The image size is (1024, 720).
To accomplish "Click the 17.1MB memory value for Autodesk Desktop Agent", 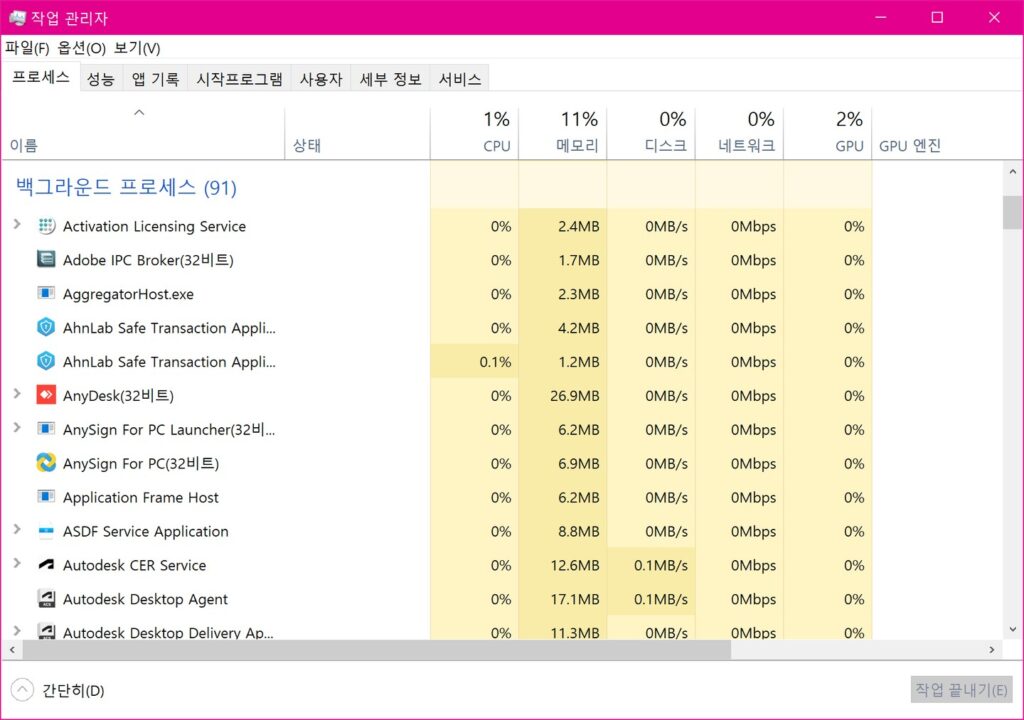I will tap(574, 599).
